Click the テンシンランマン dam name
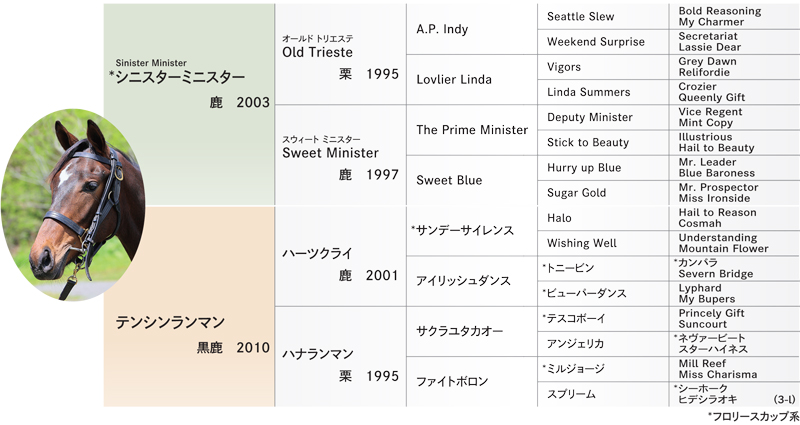Screen dimensions: 800x425 click(x=170, y=323)
